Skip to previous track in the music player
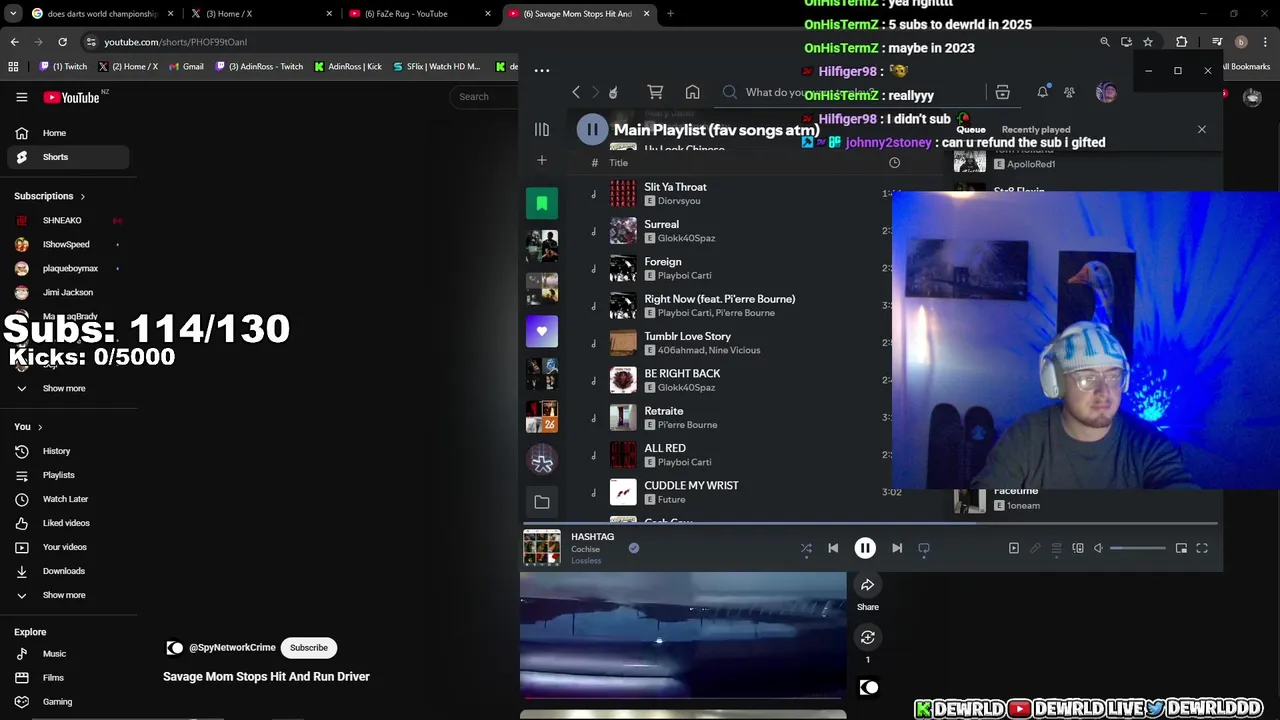This screenshot has height=720, width=1280. (x=833, y=548)
